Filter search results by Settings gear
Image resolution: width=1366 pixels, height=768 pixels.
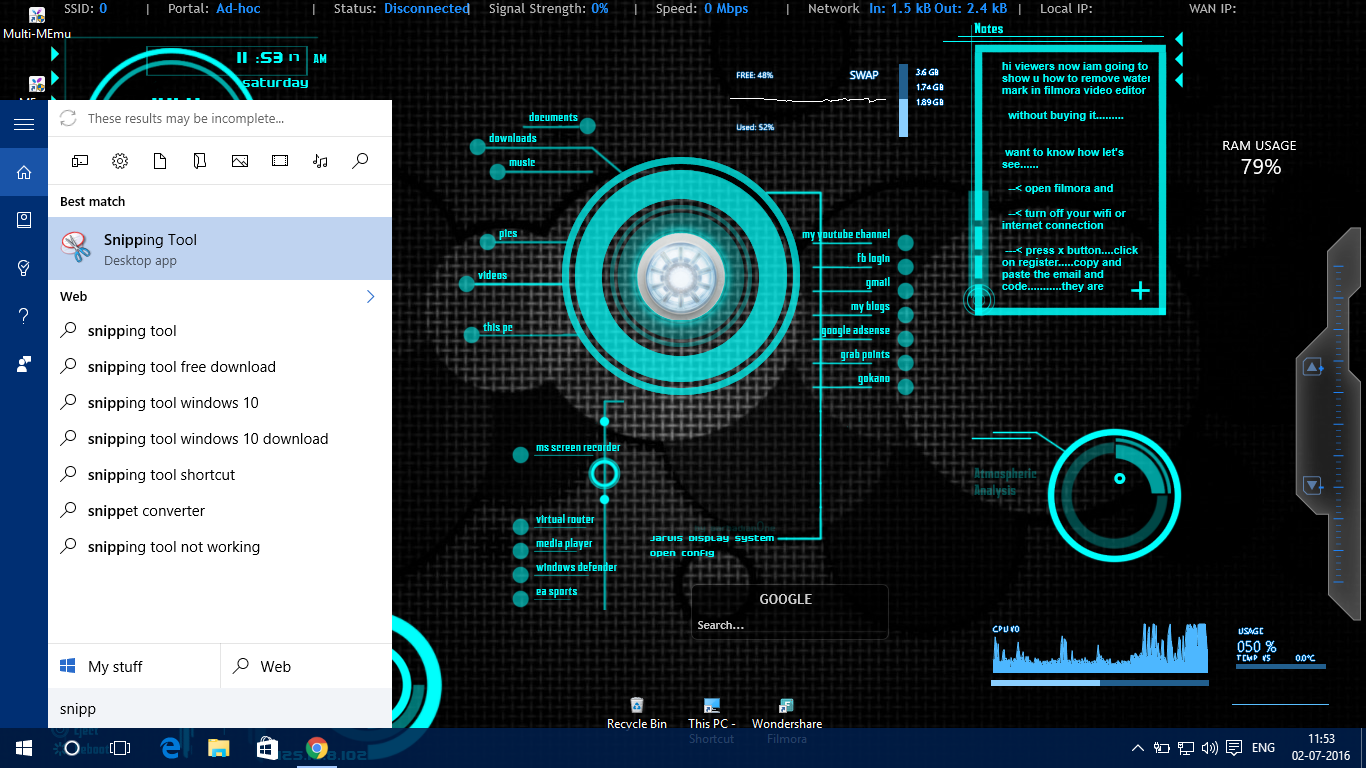[120, 161]
